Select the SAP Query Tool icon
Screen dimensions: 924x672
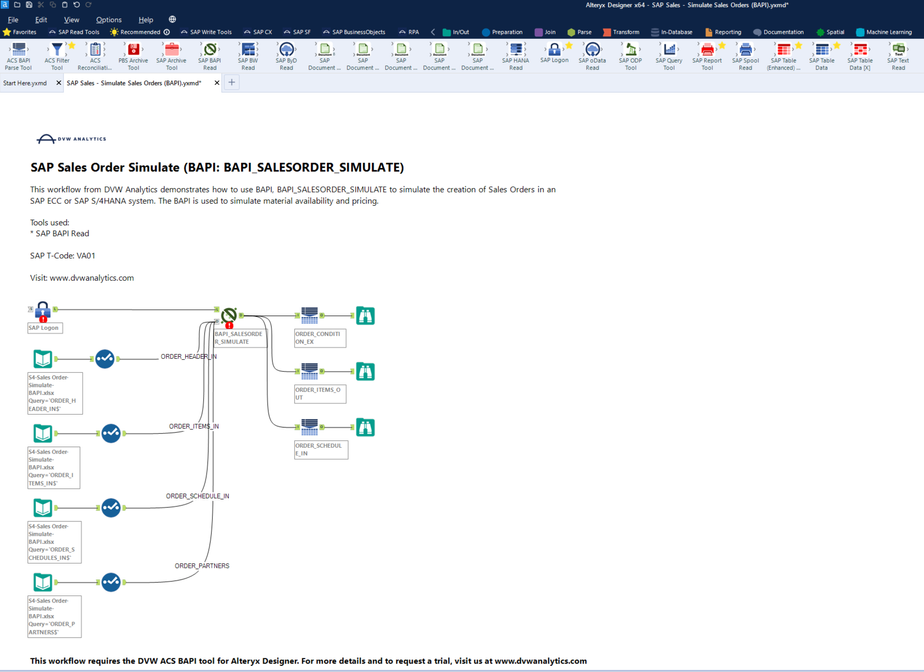point(669,57)
